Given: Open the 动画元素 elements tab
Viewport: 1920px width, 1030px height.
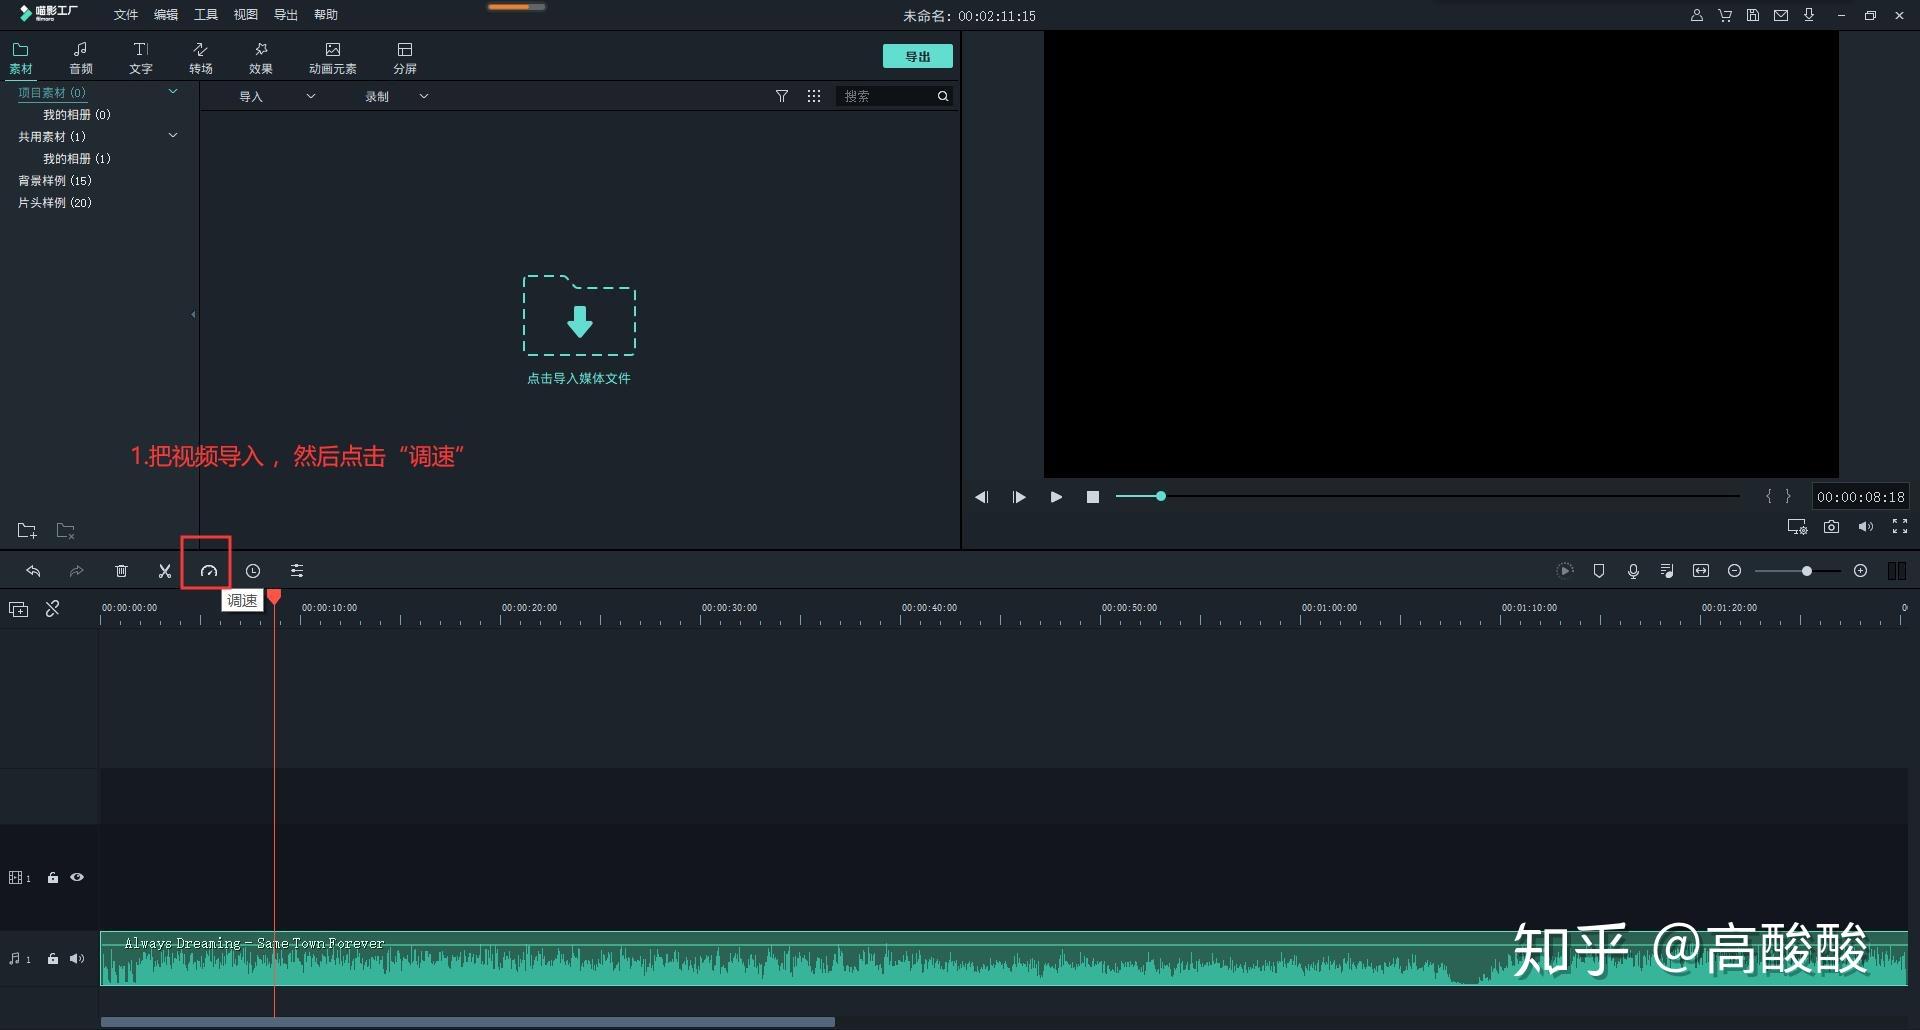Looking at the screenshot, I should pos(333,58).
